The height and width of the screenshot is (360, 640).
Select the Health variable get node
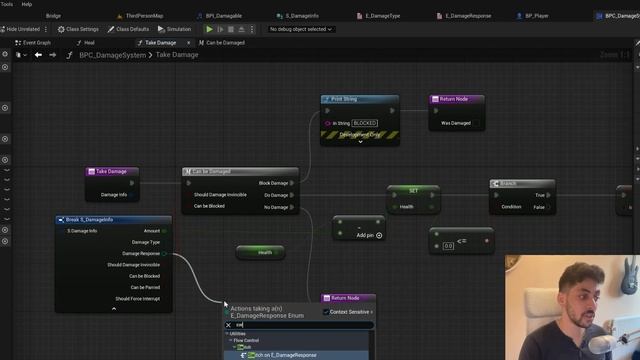click(260, 253)
